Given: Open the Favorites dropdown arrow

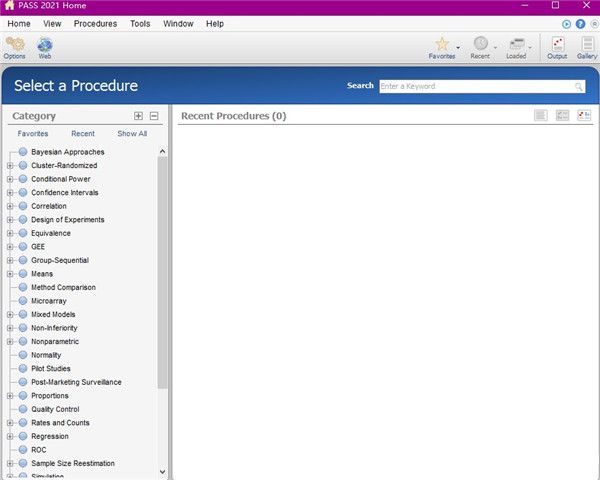Looking at the screenshot, I should click(x=458, y=47).
